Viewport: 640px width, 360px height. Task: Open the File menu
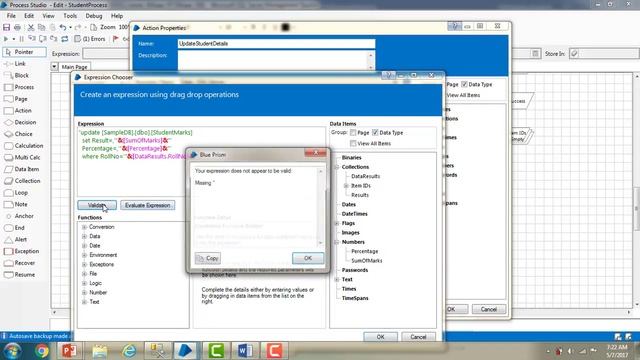[x=11, y=16]
